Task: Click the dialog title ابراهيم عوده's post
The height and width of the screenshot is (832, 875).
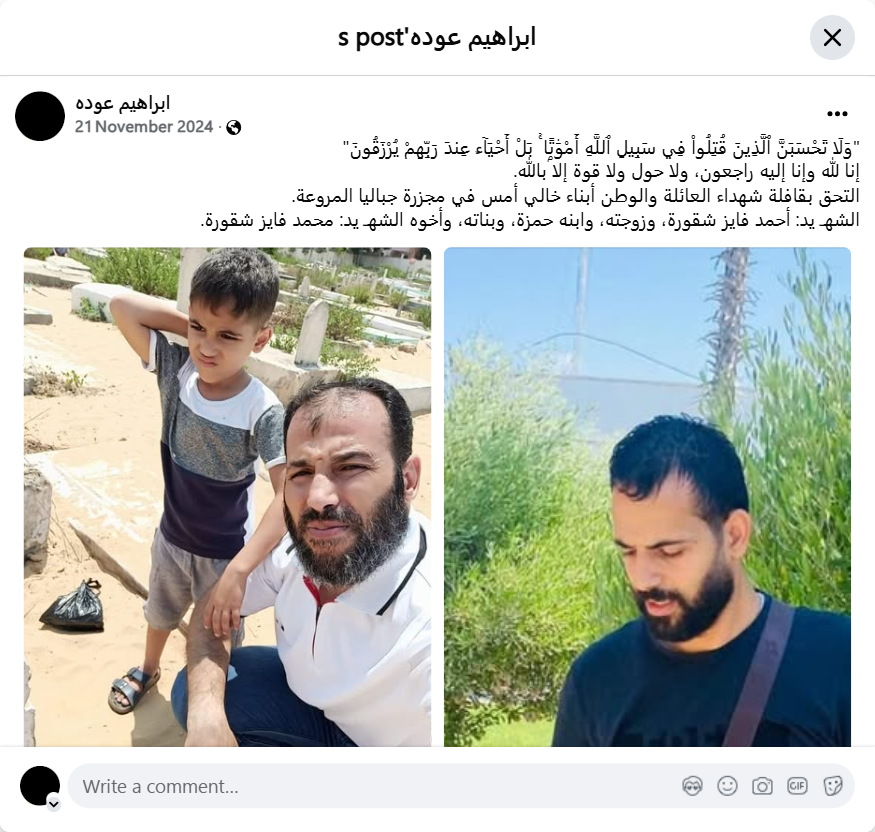Action: [437, 38]
